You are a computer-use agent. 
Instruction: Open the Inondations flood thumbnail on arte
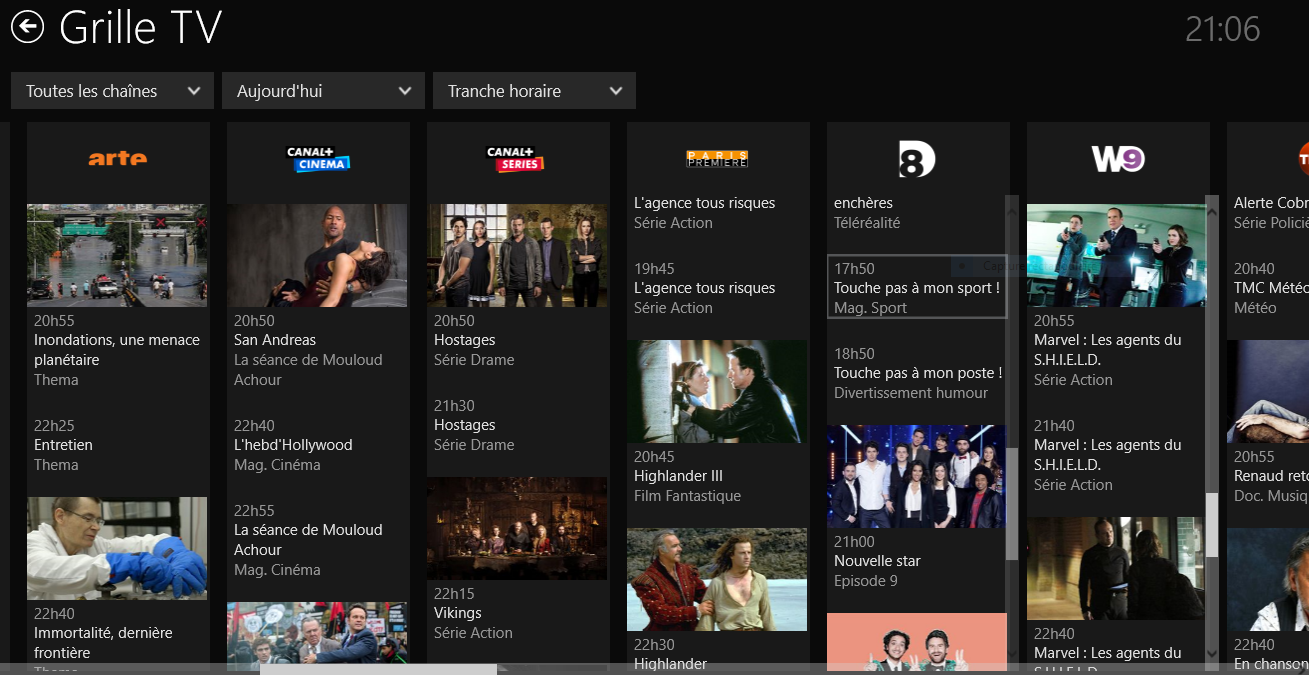pyautogui.click(x=117, y=255)
